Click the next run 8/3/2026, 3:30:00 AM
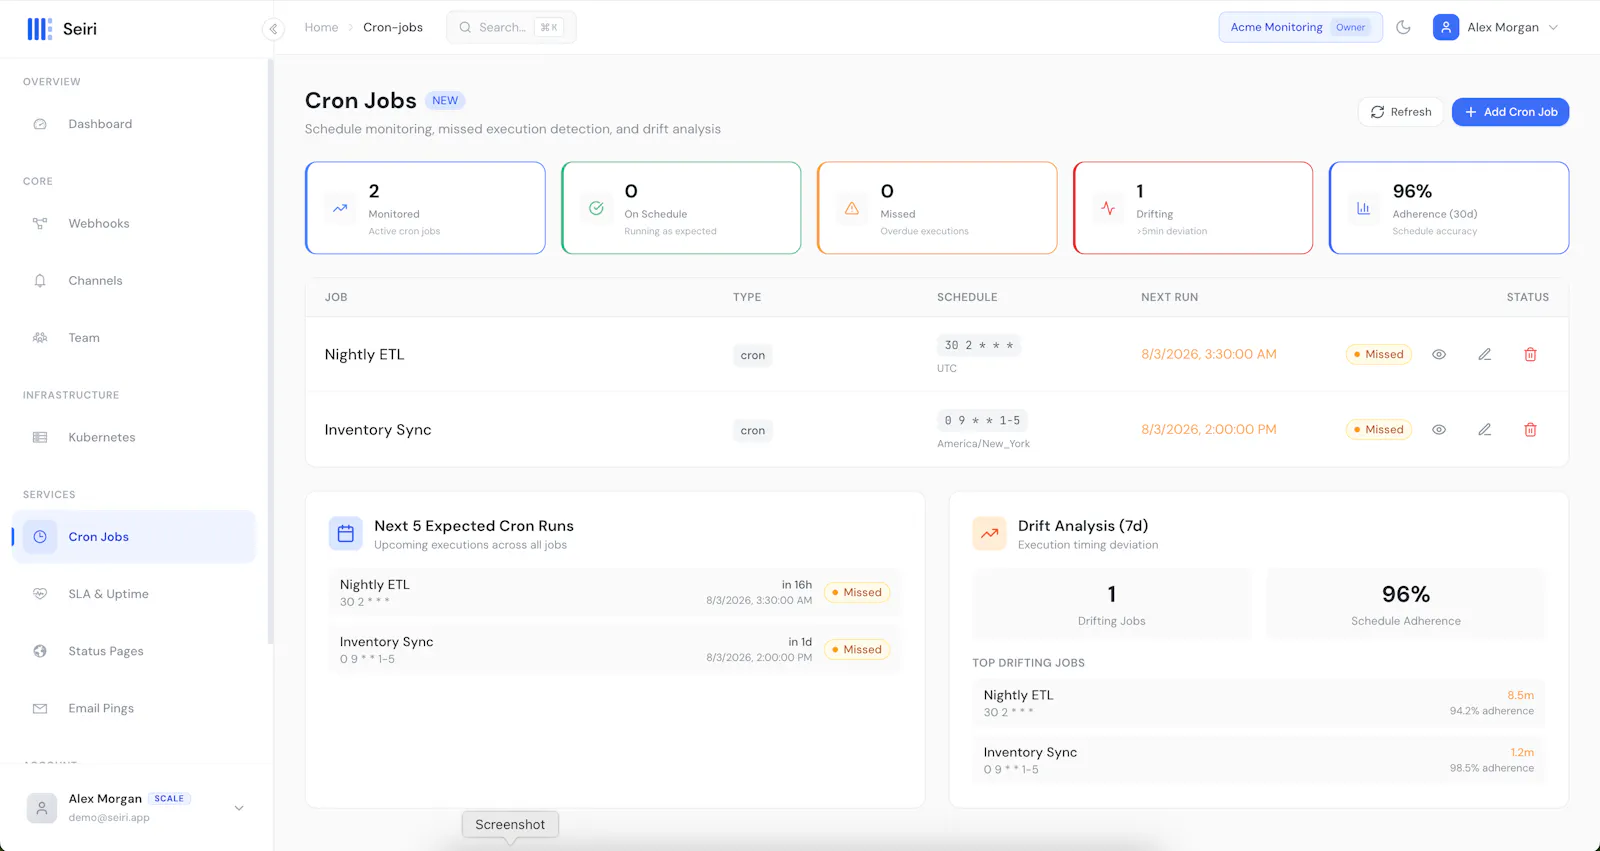1600x851 pixels. [x=1208, y=354]
